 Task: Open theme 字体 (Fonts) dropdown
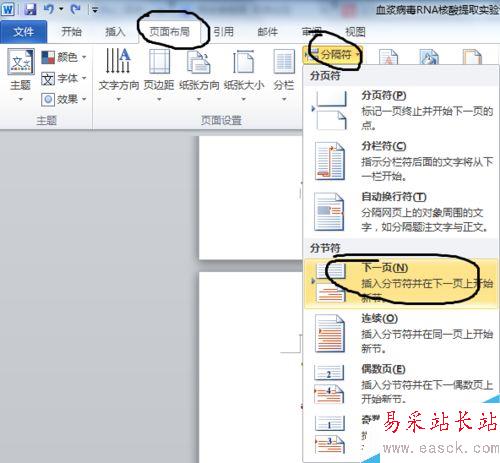[x=64, y=79]
